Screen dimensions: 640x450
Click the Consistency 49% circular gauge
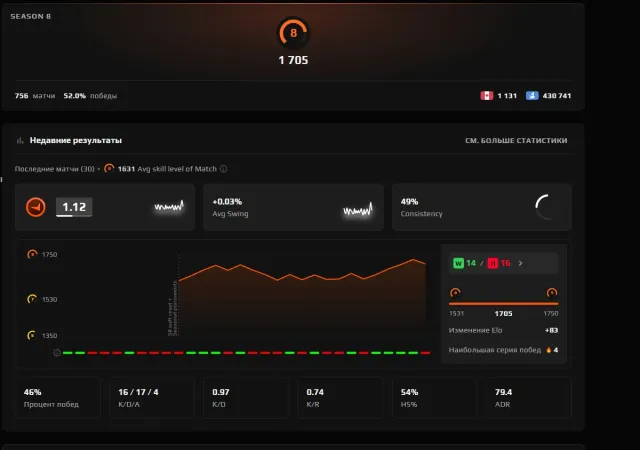click(546, 207)
